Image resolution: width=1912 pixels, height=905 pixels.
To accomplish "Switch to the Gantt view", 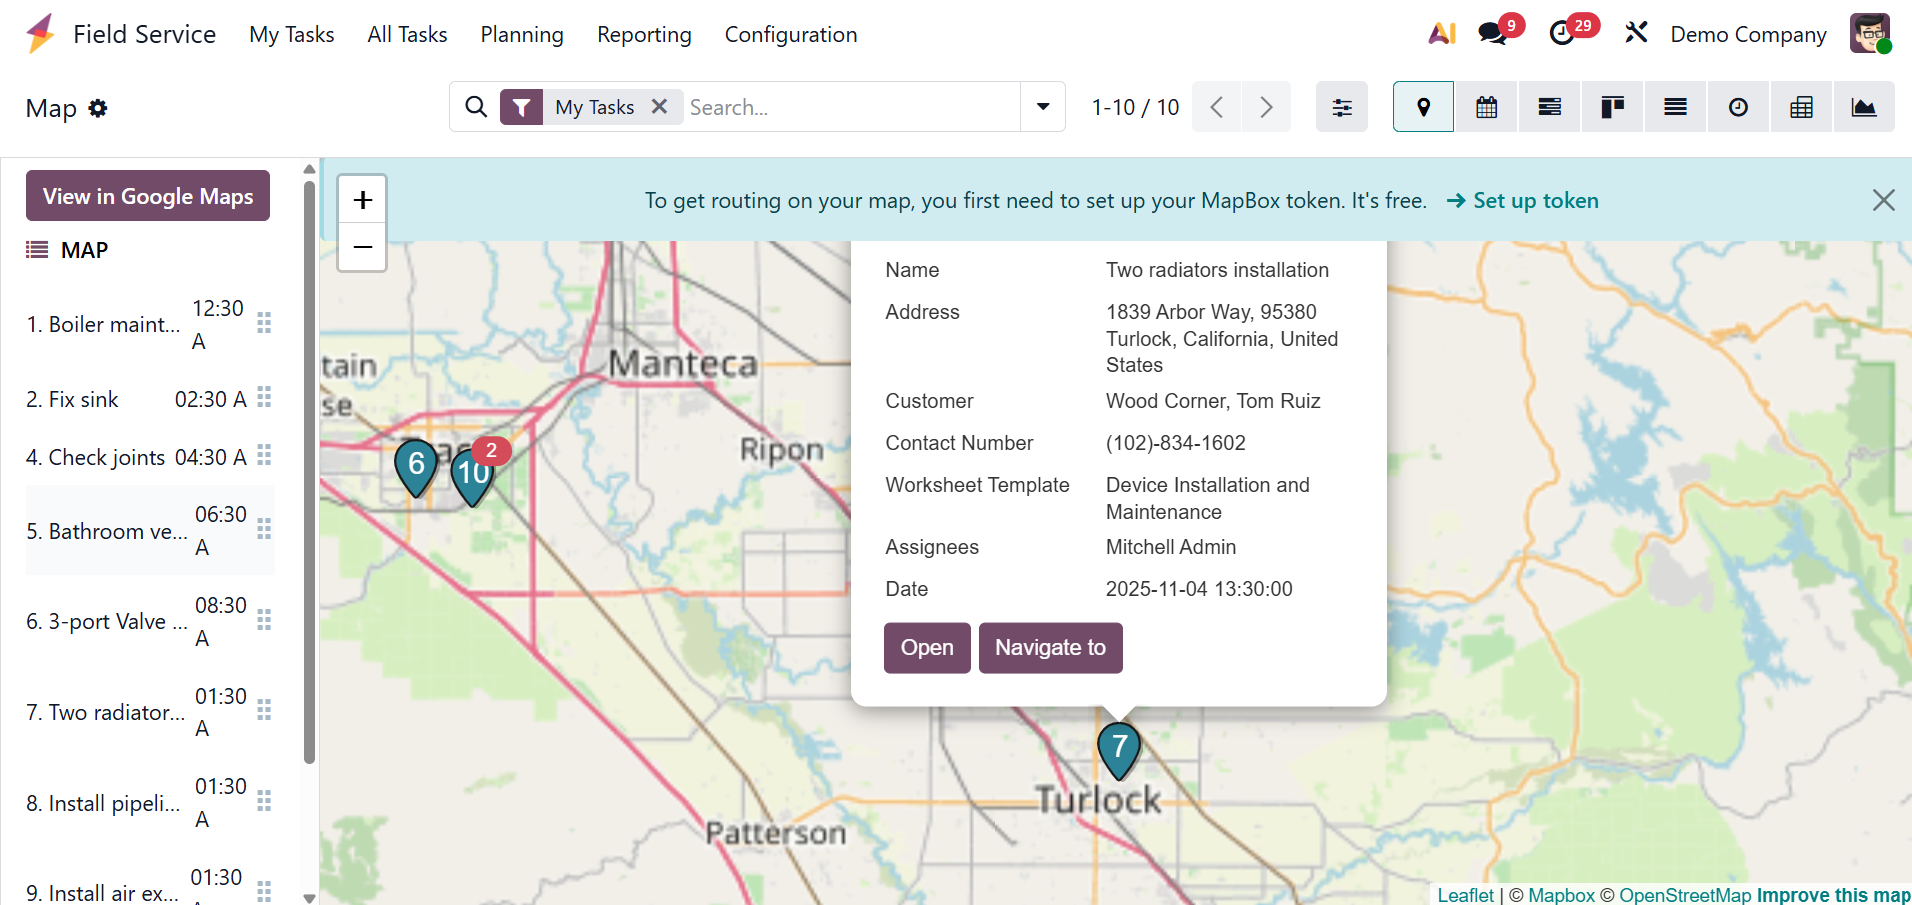I will 1549,107.
